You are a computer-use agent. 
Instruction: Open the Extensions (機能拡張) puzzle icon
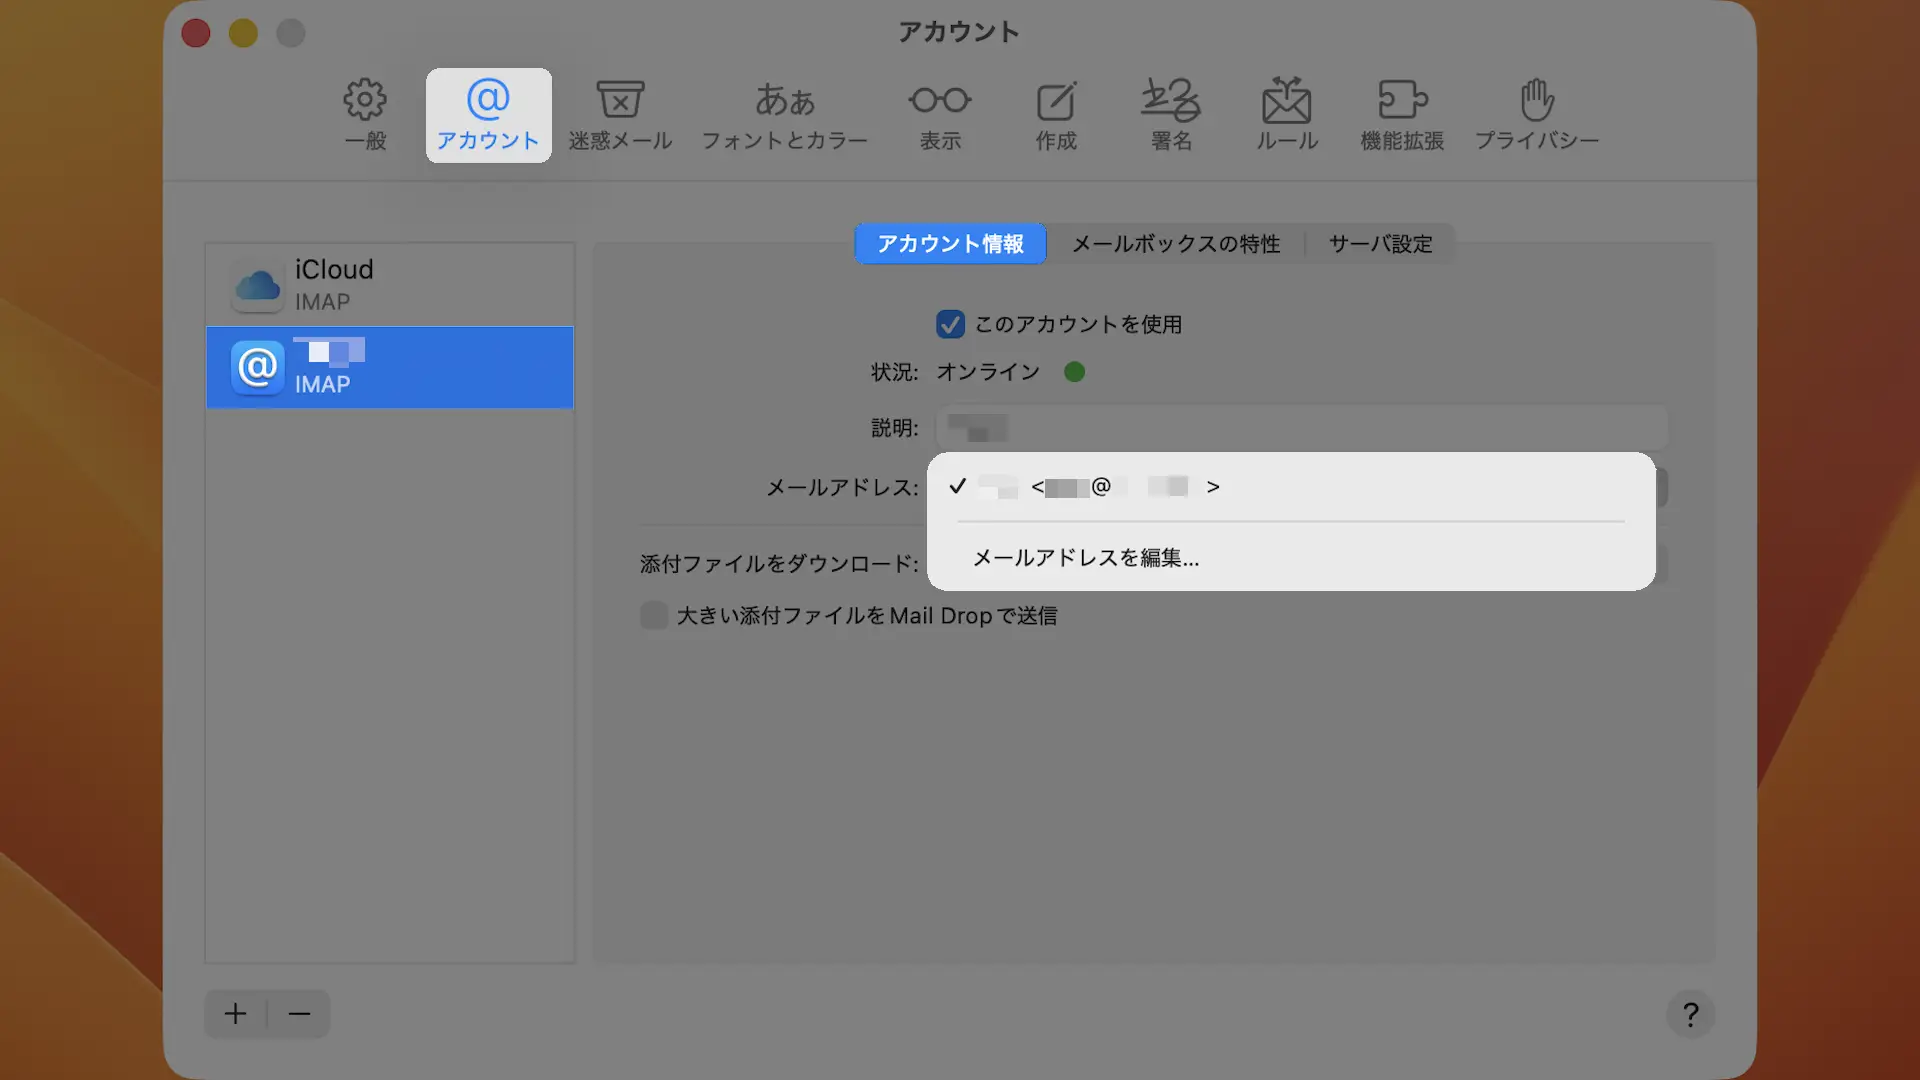pyautogui.click(x=1402, y=114)
